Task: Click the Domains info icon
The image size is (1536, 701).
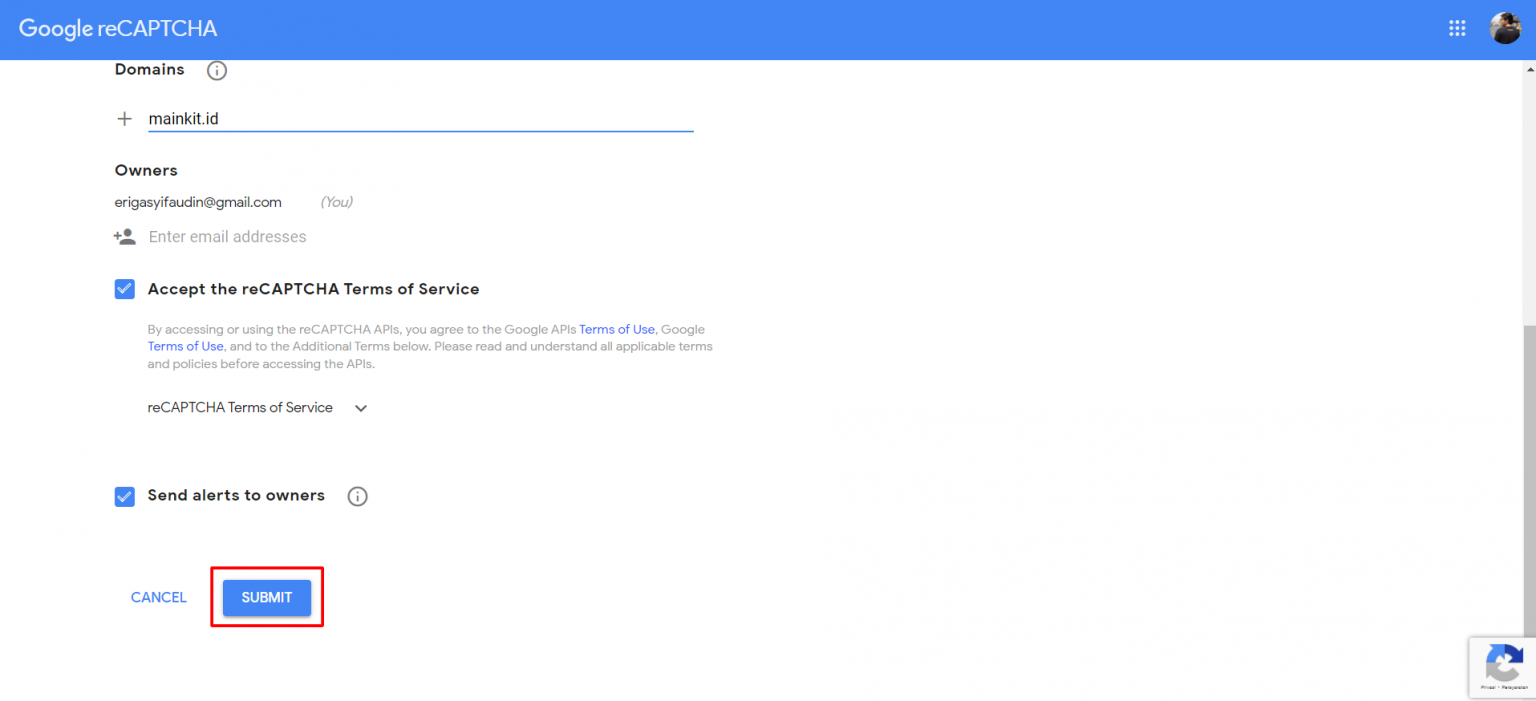Action: coord(217,71)
